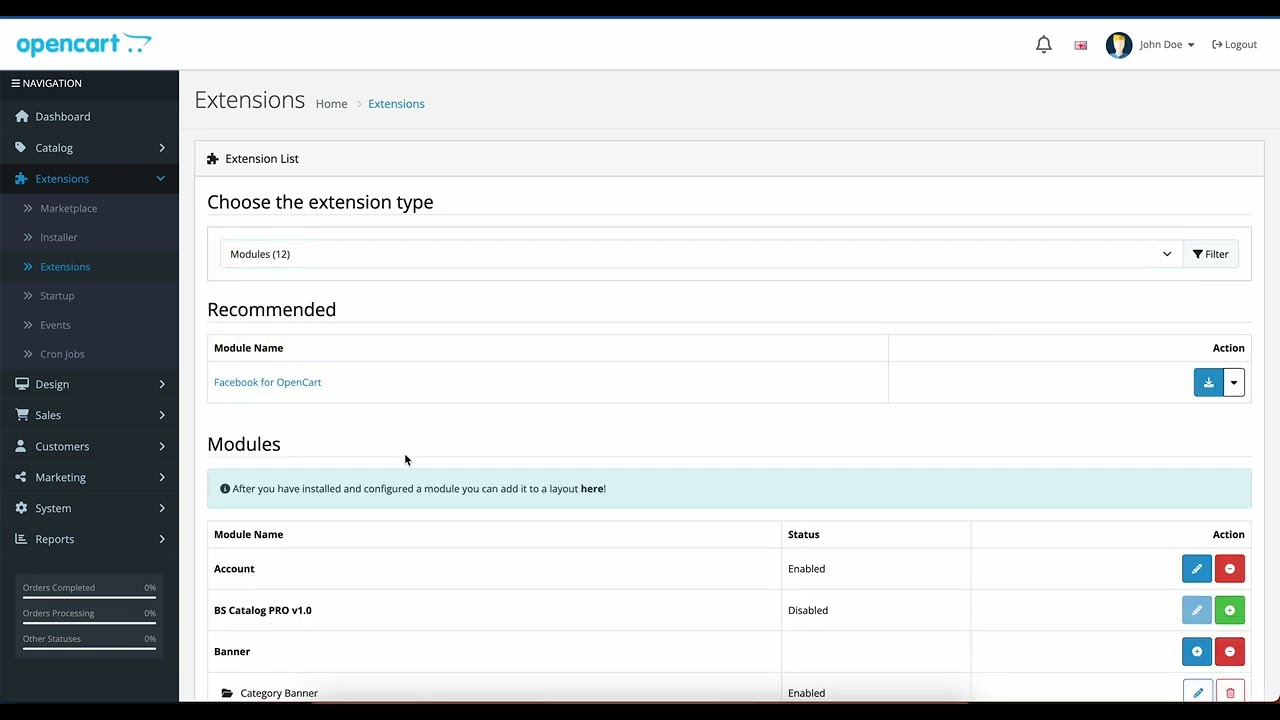Click the language flag icon
The width and height of the screenshot is (1280, 720).
click(1081, 45)
